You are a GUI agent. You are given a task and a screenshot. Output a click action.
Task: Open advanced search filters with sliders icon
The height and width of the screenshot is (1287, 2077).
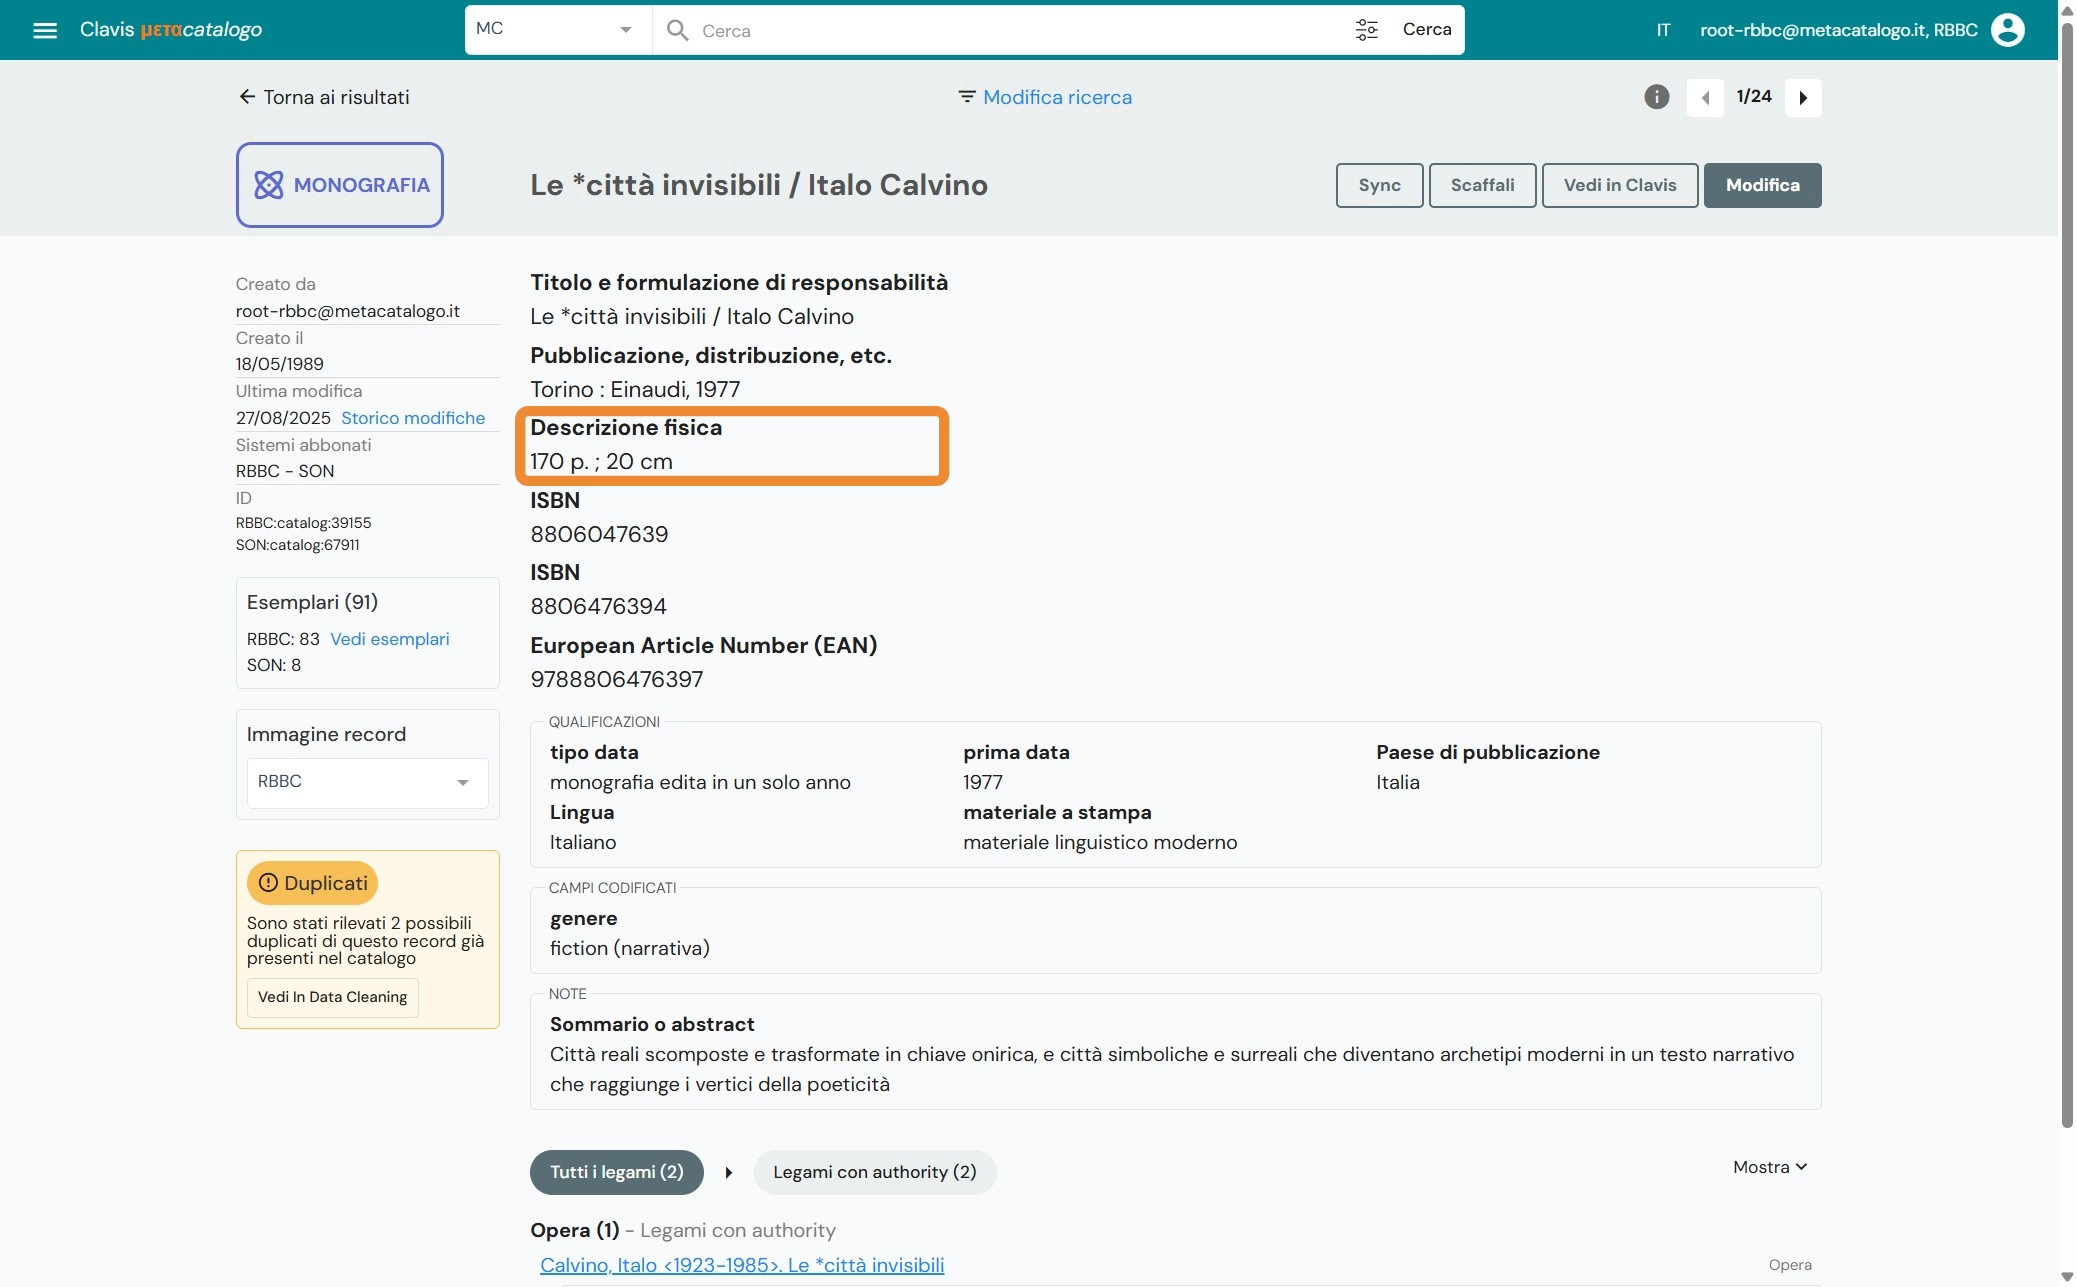(1367, 29)
